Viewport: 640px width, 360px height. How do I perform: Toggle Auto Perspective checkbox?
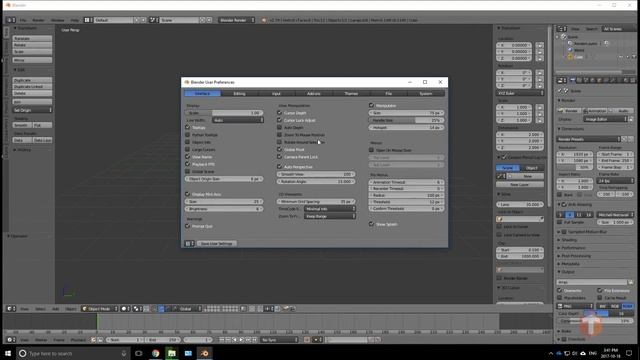click(280, 167)
